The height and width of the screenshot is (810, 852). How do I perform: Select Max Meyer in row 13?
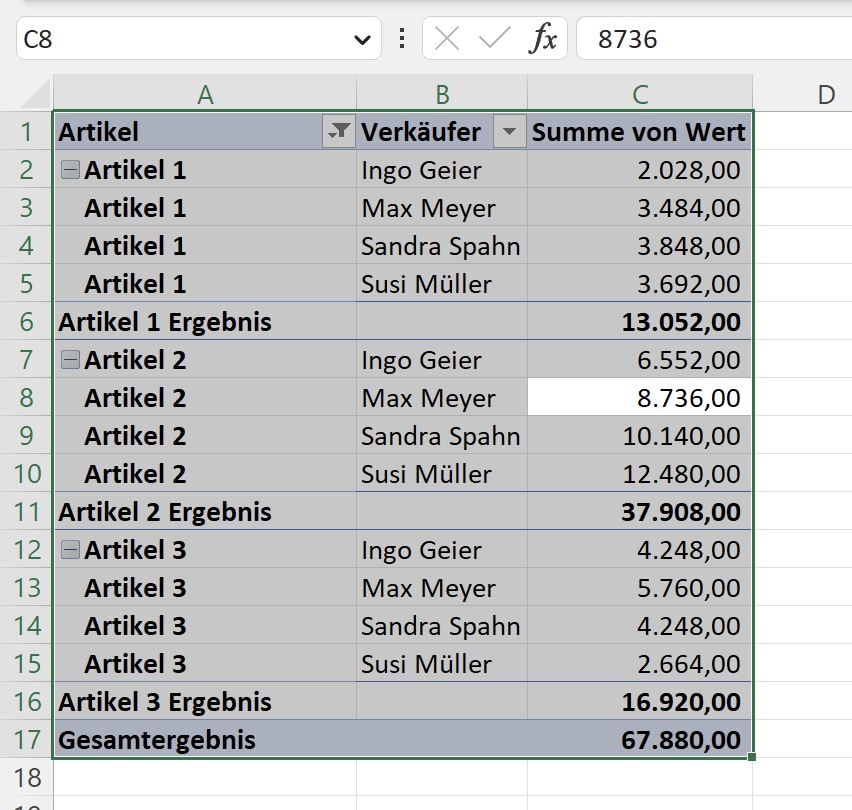[442, 588]
